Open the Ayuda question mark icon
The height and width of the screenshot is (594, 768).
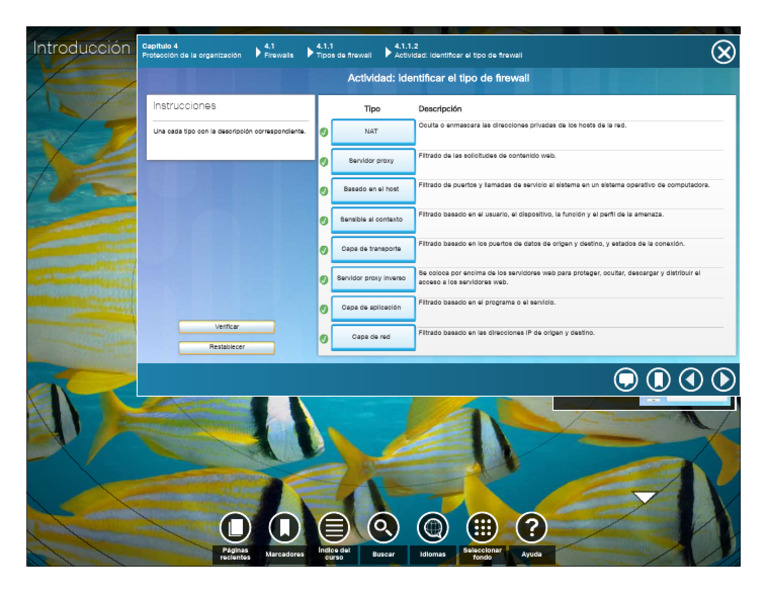(531, 527)
